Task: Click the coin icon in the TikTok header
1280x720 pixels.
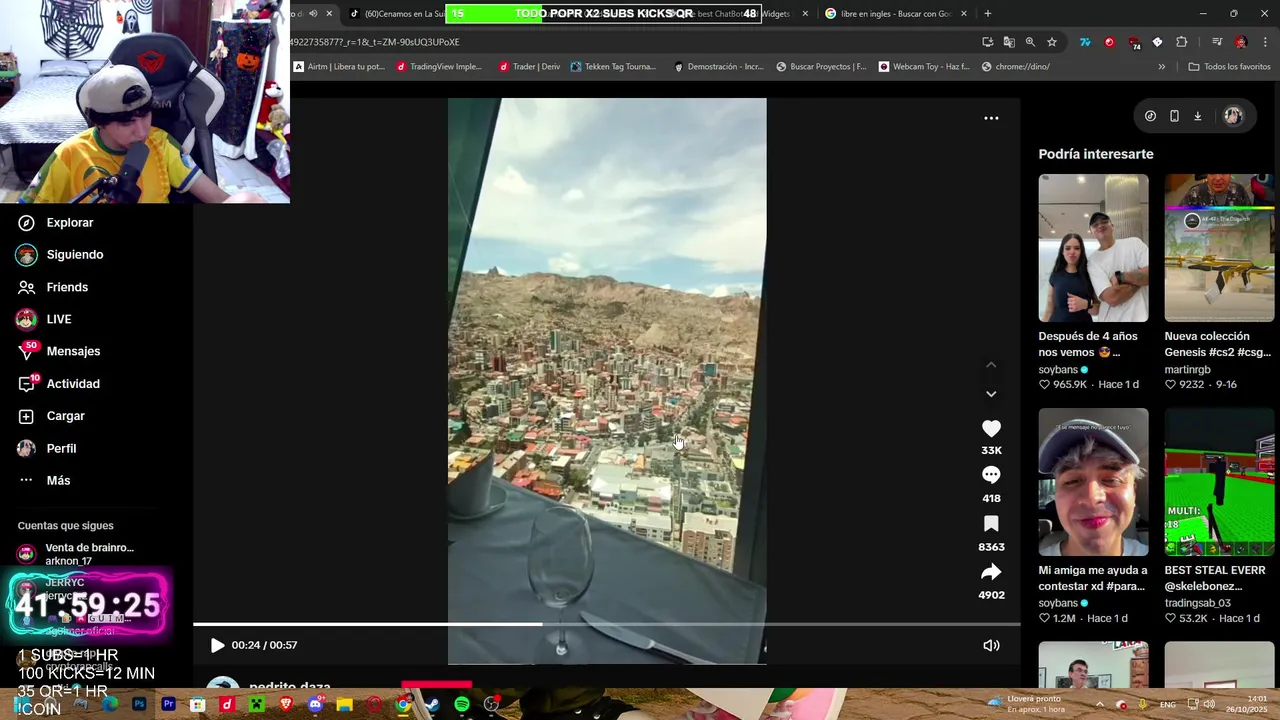Action: click(x=1150, y=116)
